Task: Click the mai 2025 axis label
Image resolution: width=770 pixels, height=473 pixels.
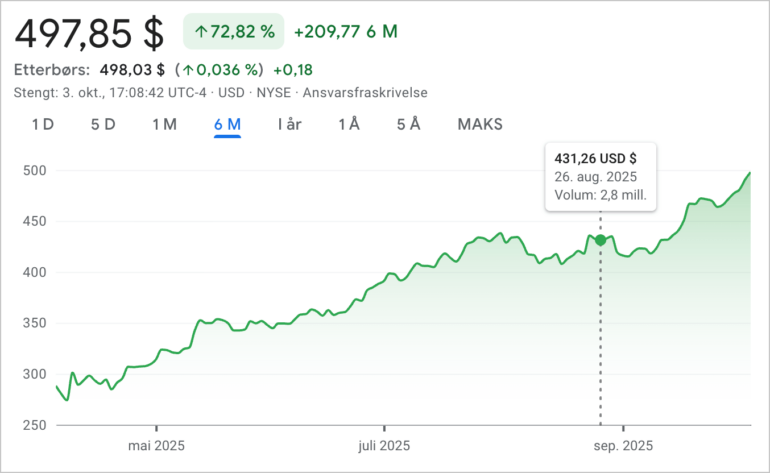Action: coord(156,445)
